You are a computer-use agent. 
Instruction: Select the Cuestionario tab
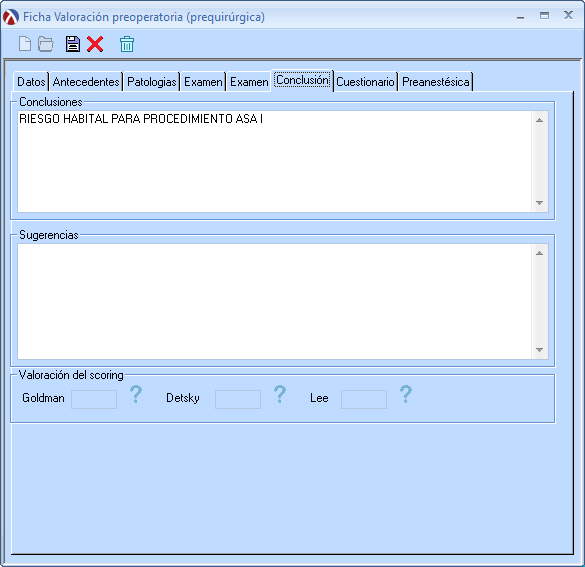[x=365, y=81]
